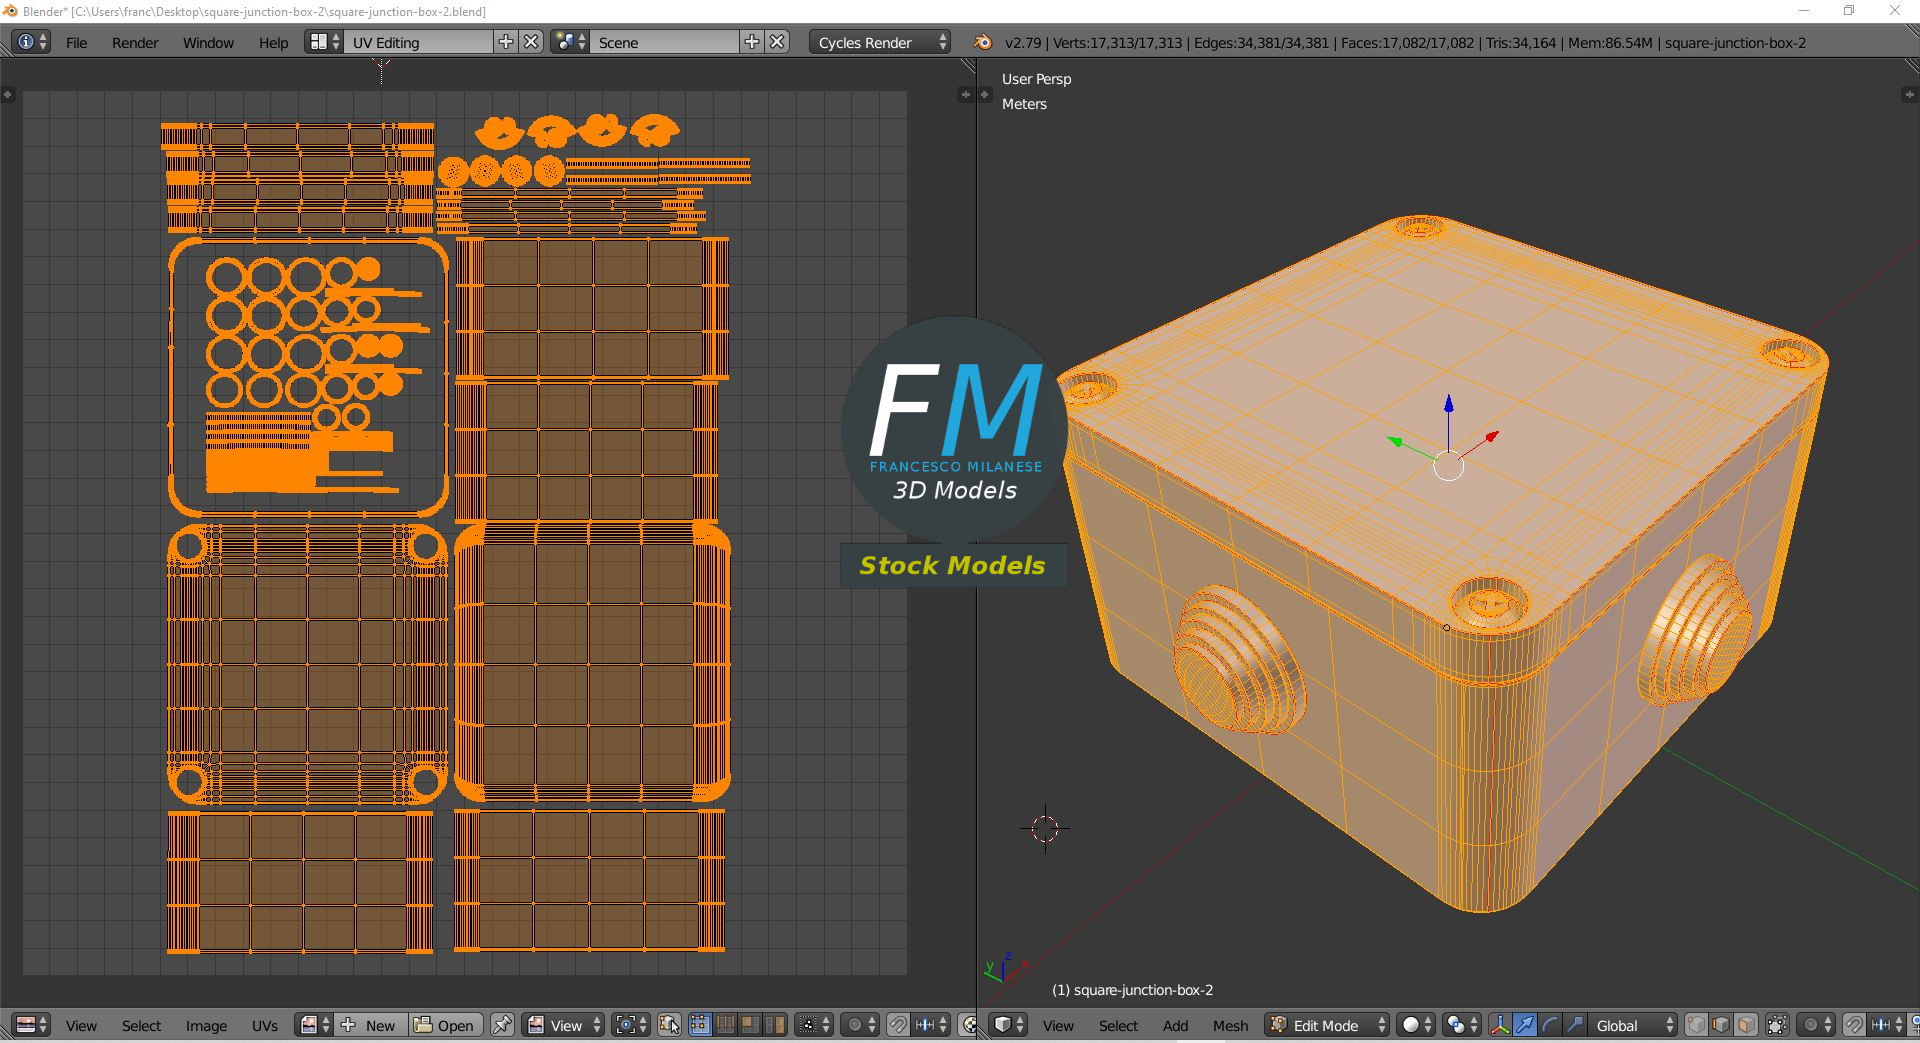Image resolution: width=1920 pixels, height=1043 pixels.
Task: Add a new screen layout
Action: [x=506, y=42]
